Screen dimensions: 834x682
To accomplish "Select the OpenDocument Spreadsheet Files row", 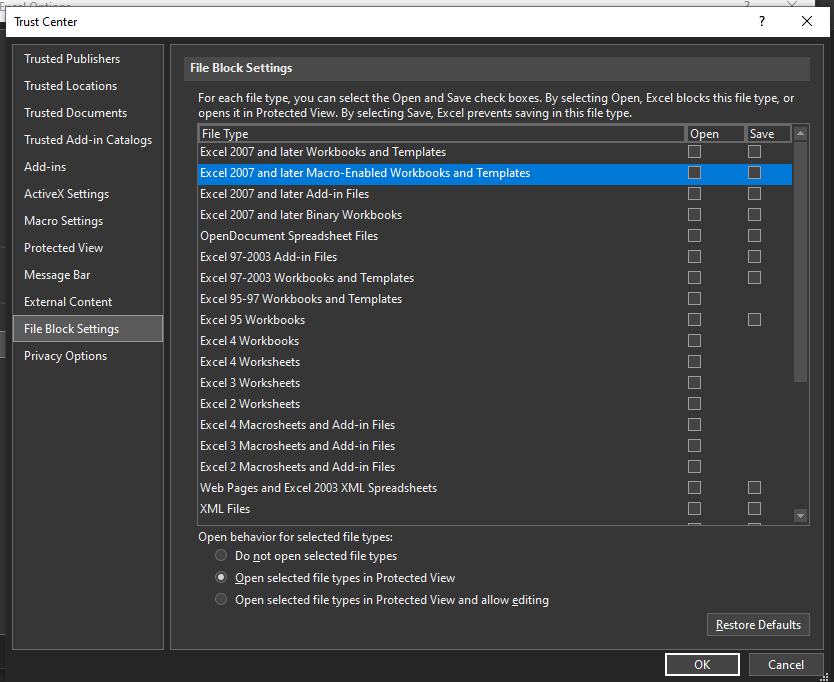I will 495,236.
